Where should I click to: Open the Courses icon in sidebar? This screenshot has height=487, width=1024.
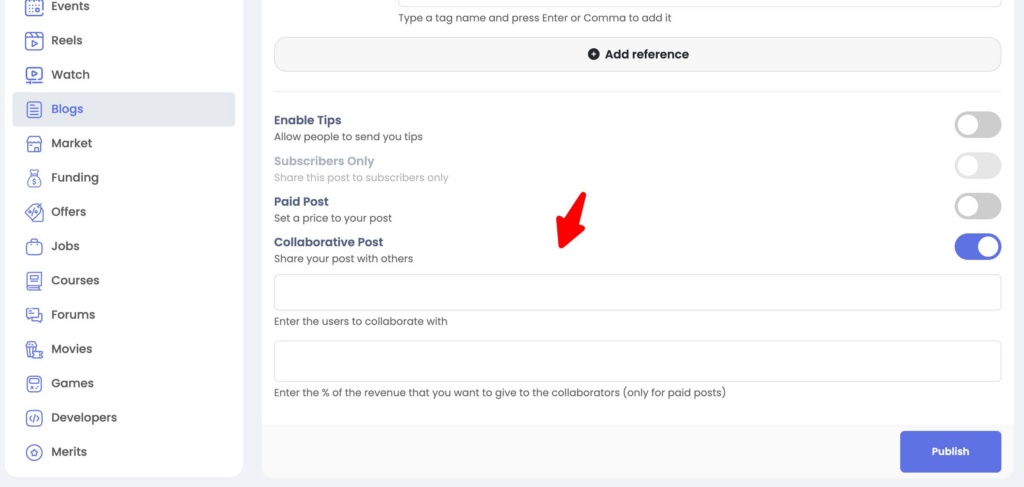34,281
